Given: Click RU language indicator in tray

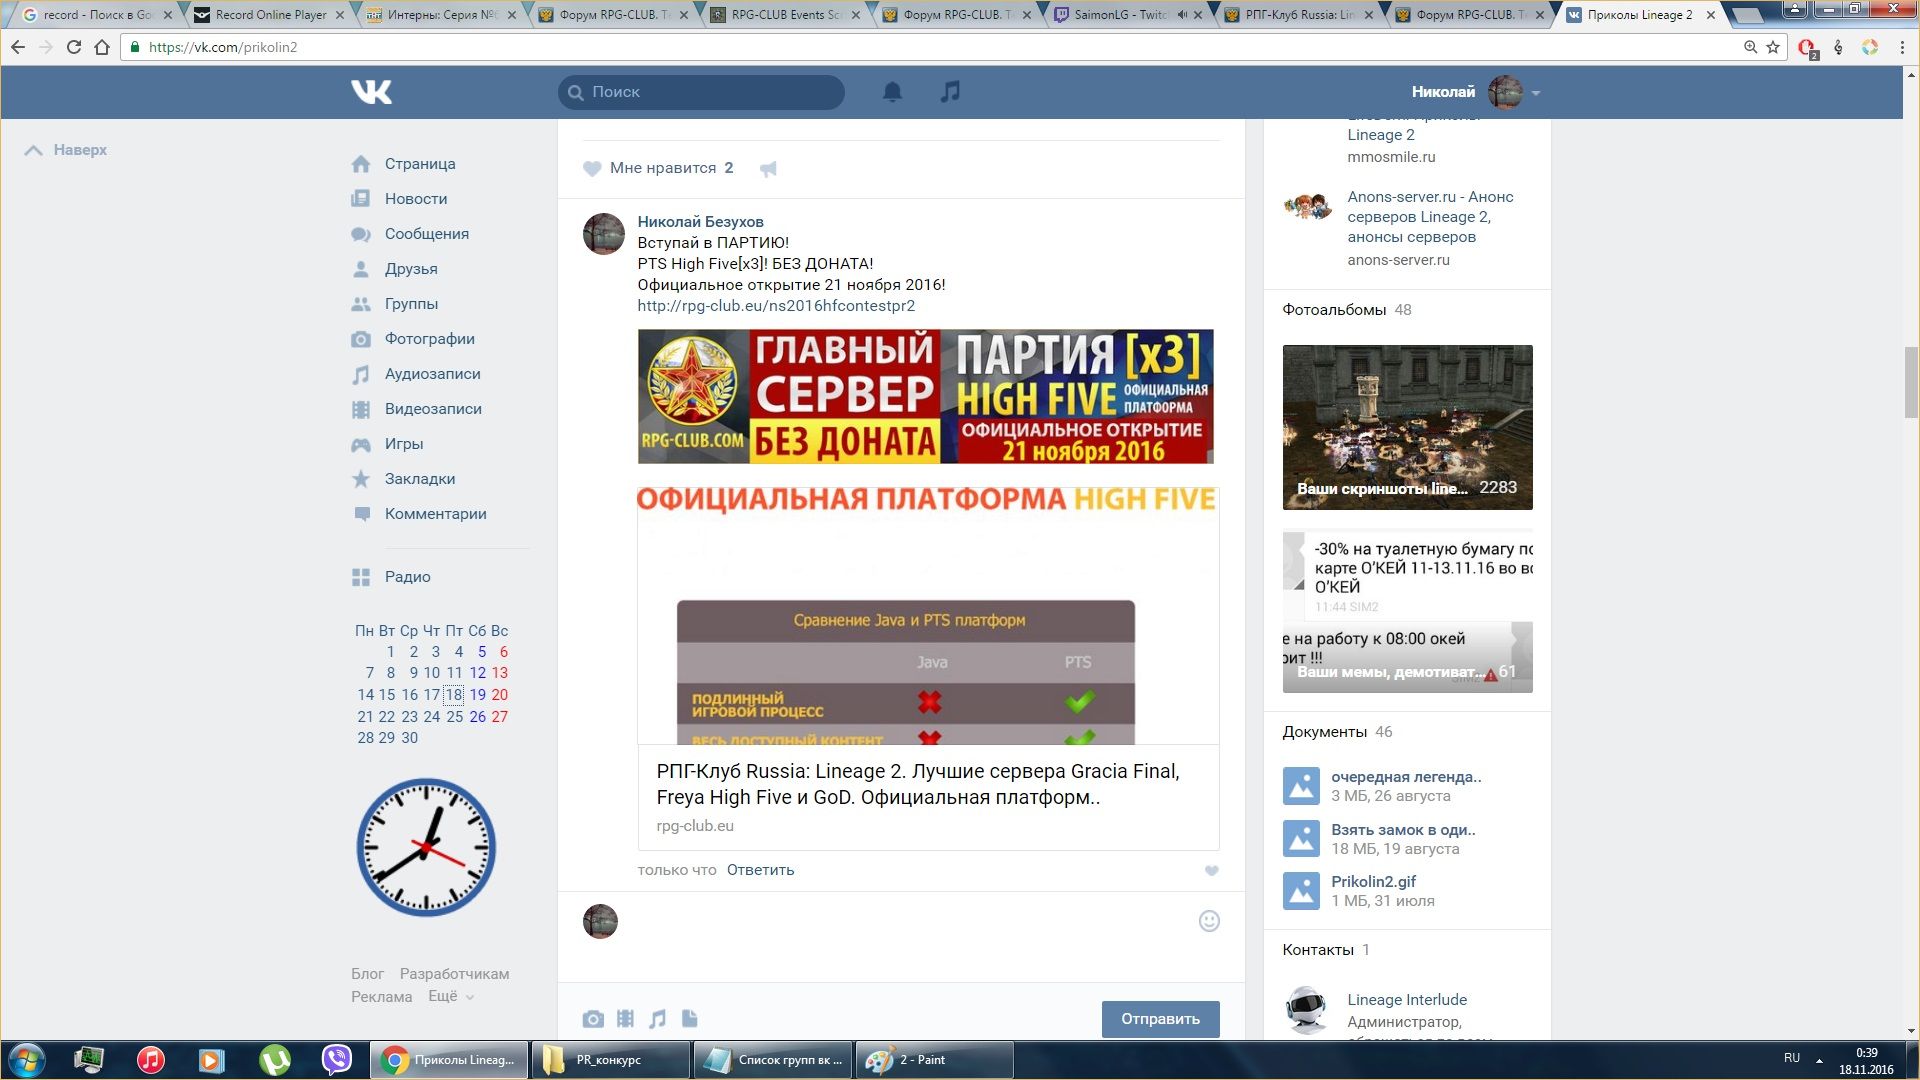Looking at the screenshot, I should click(x=1792, y=1058).
